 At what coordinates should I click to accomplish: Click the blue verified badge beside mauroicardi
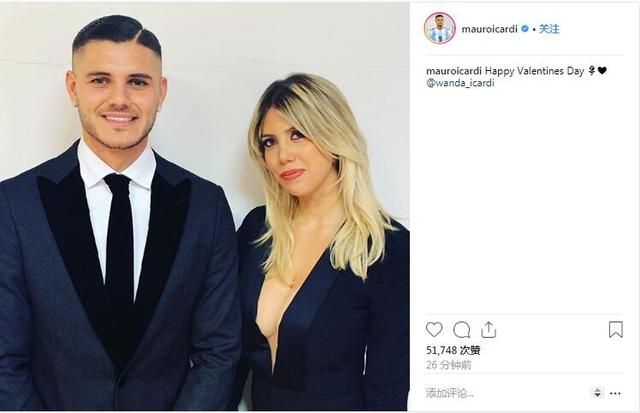coord(525,29)
